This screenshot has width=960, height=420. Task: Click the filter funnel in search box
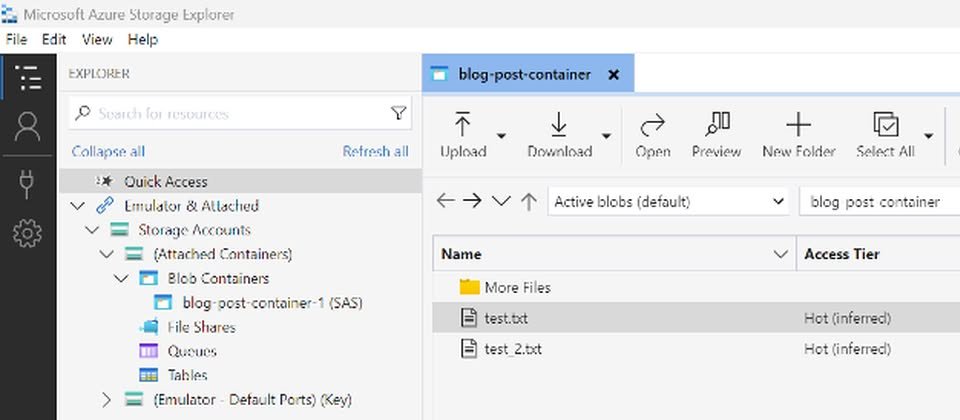click(398, 113)
